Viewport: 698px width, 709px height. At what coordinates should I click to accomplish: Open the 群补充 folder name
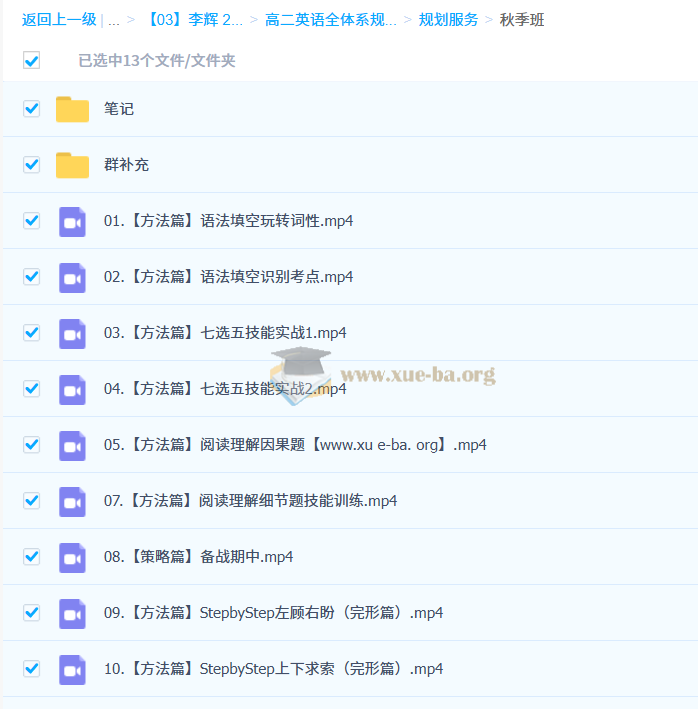point(126,165)
